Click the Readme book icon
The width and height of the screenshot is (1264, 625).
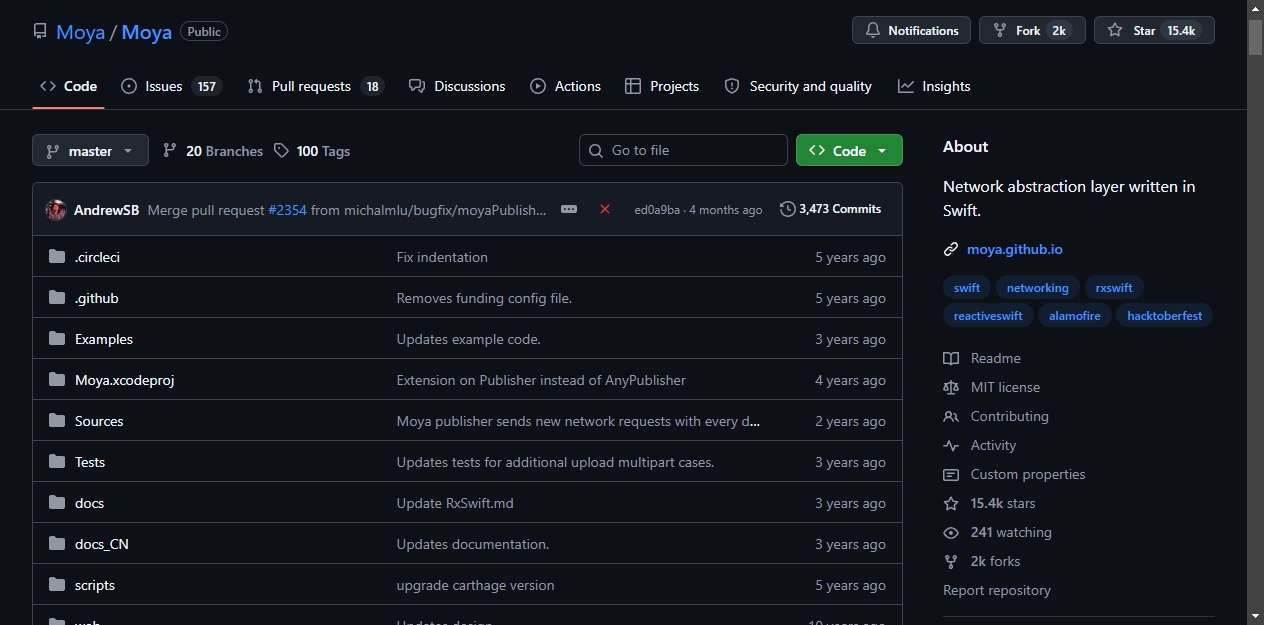click(x=951, y=358)
